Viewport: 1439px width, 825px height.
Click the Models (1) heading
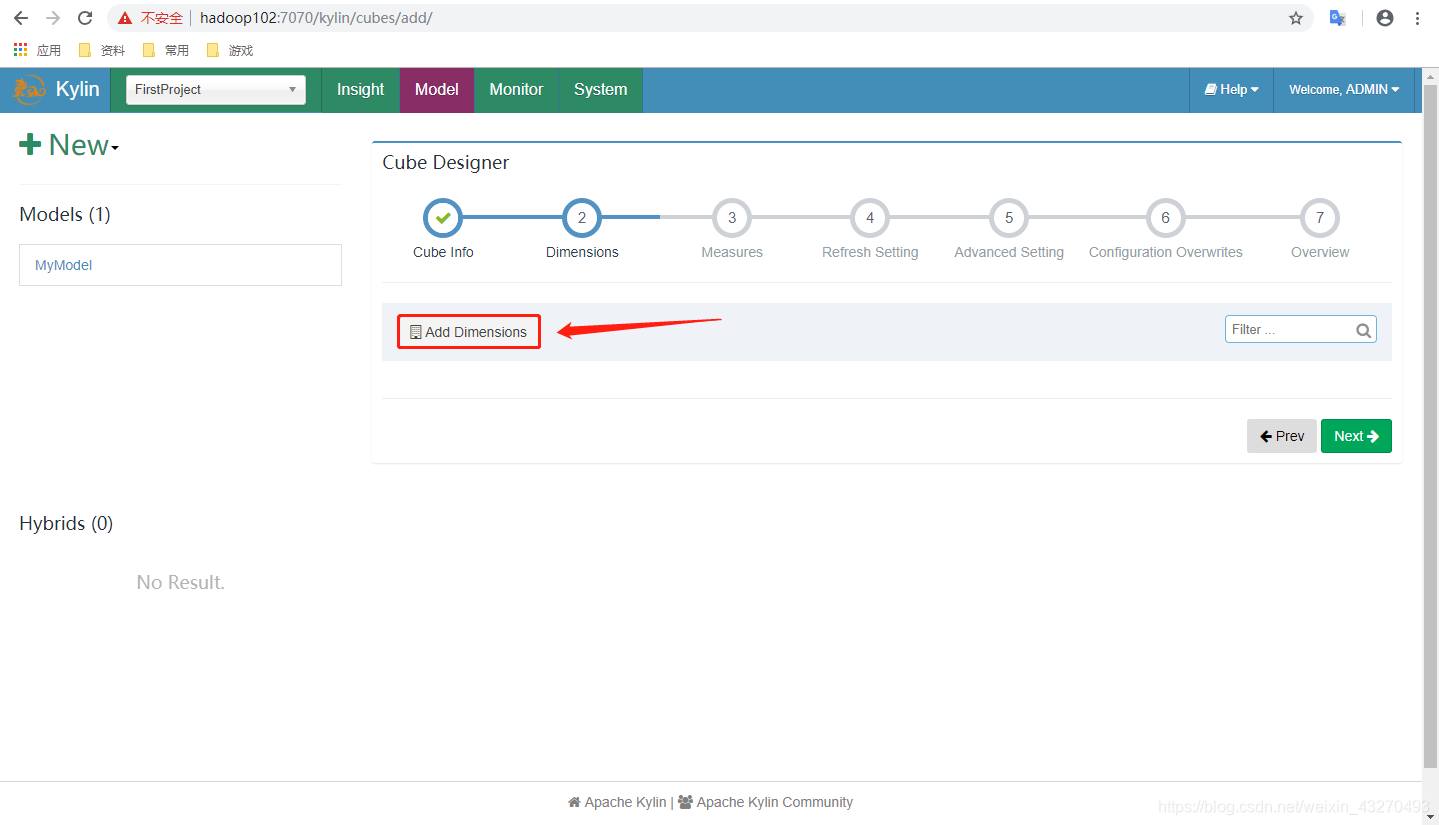point(65,215)
